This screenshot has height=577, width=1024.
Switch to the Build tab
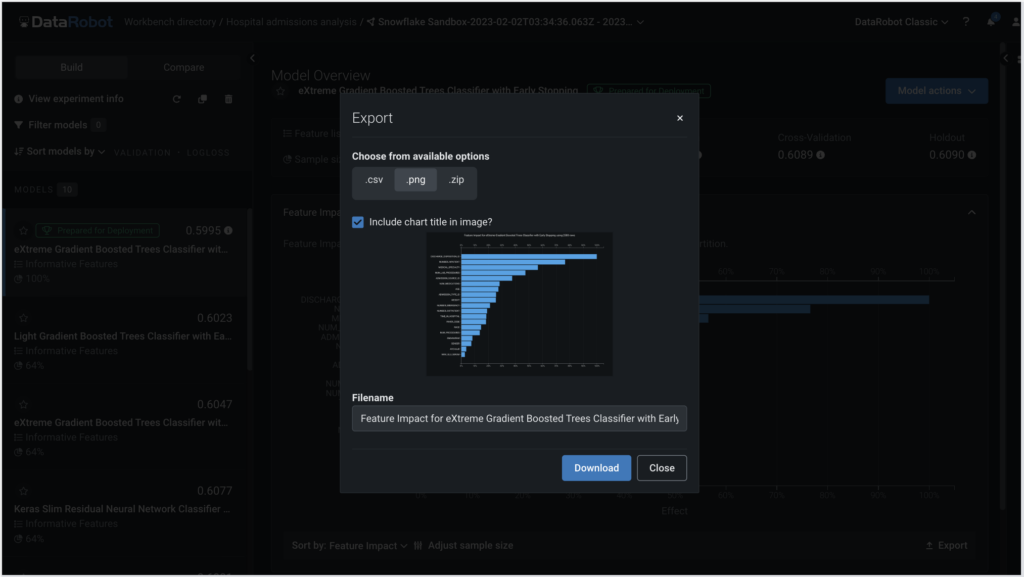(x=71, y=67)
